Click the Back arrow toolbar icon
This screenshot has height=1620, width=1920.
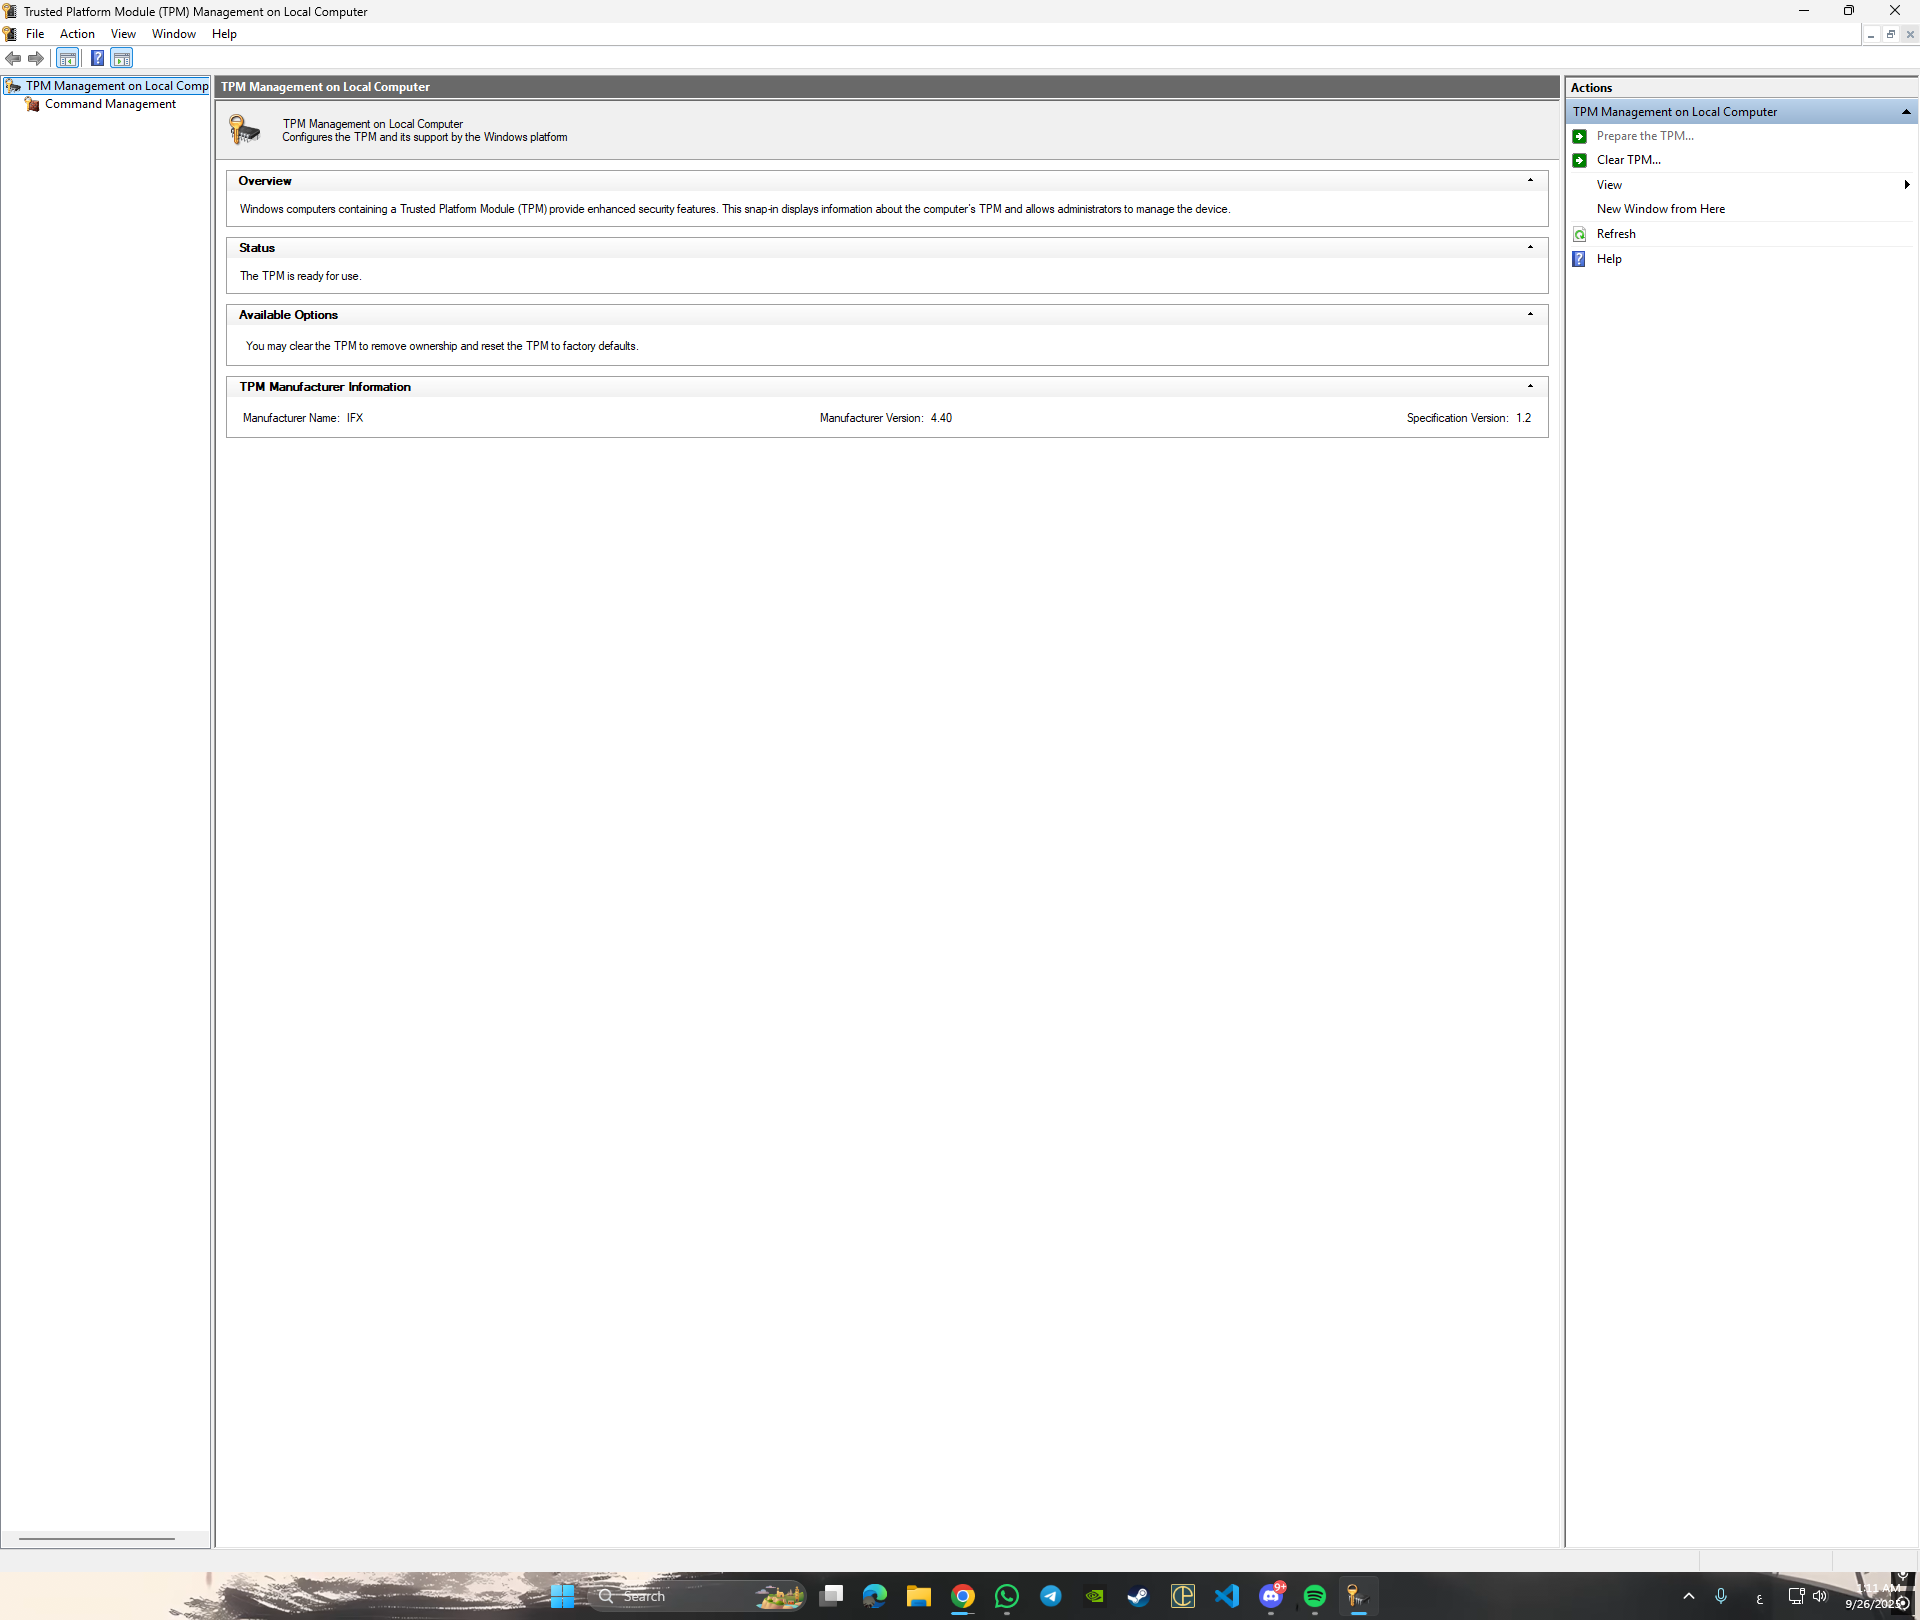[x=13, y=59]
